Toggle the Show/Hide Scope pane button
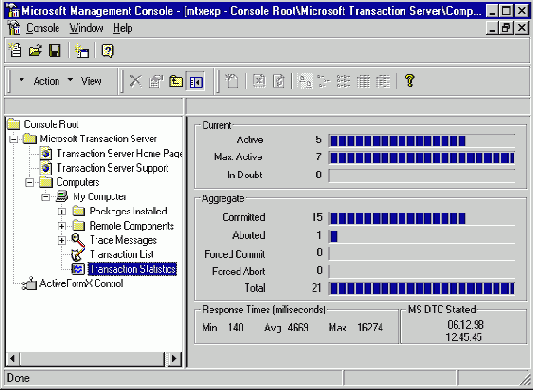Viewport: 533px width, 390px height. click(x=196, y=81)
